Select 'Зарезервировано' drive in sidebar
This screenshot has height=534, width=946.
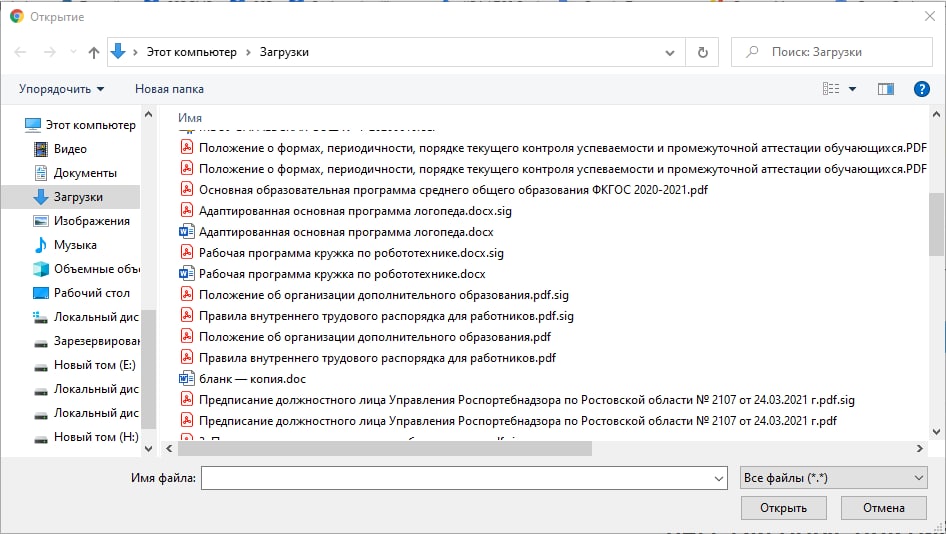point(86,341)
